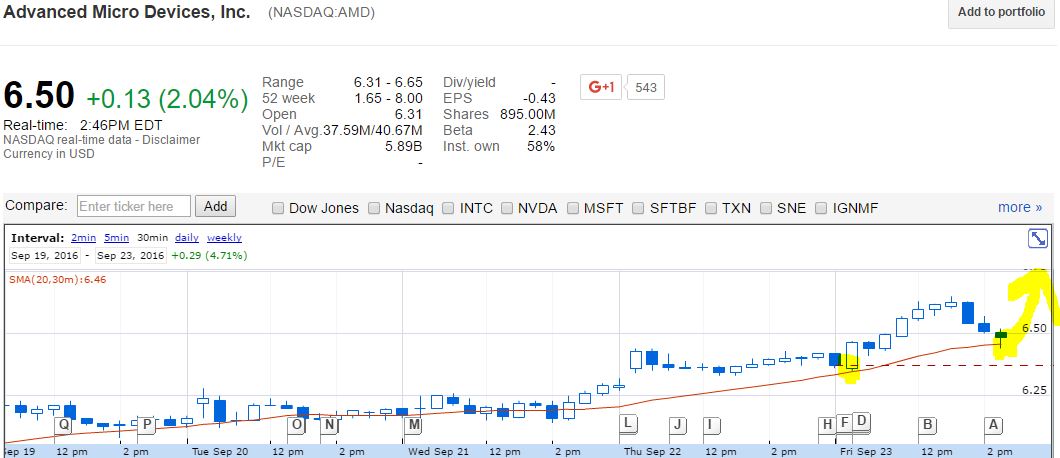Enable Dow Jones comparison checkbox
1060x458 pixels.
click(x=278, y=208)
